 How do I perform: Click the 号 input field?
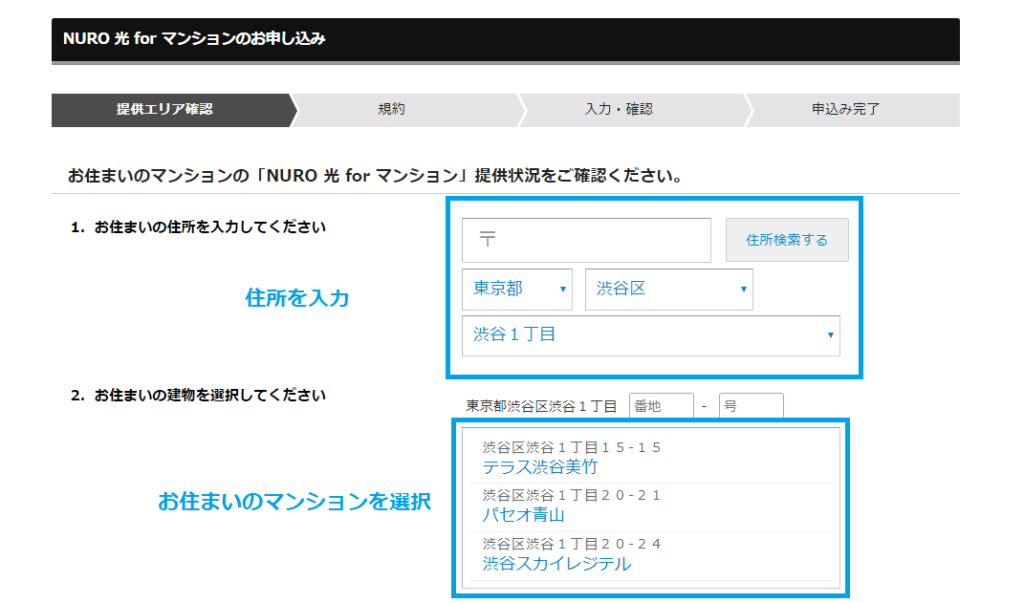pos(750,406)
